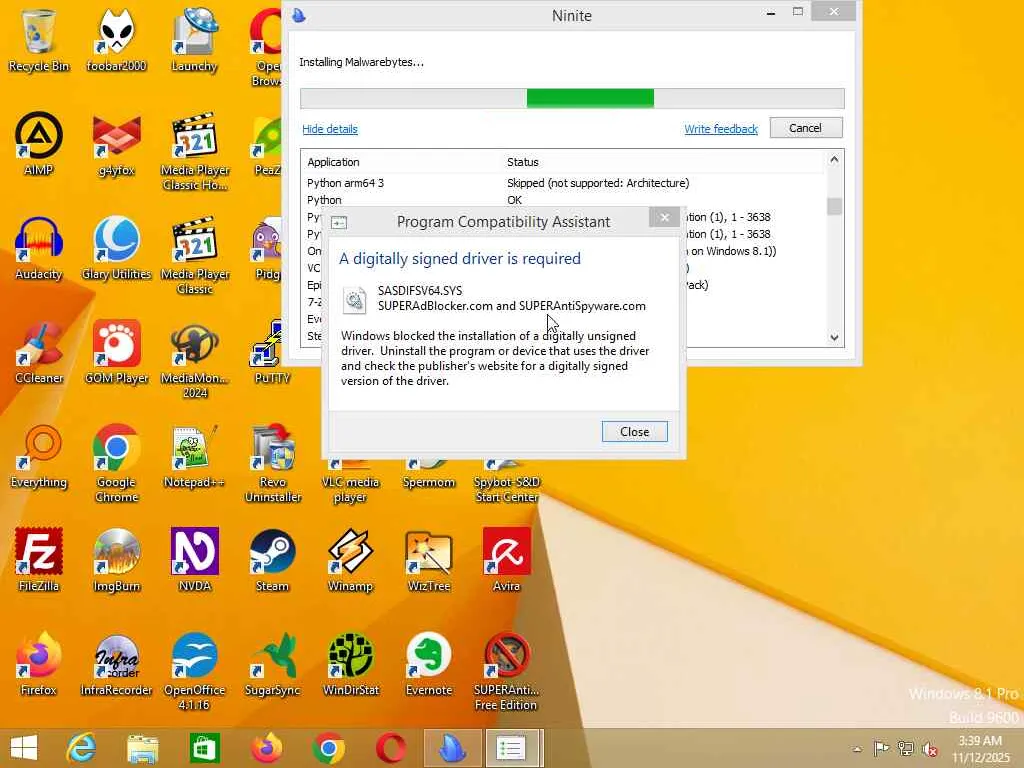Select the Steam desktop icon
Screen dimensions: 1024x768
coord(272,559)
